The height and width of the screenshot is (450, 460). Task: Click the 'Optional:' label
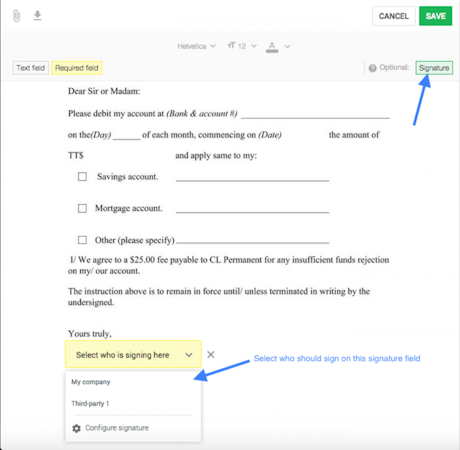(394, 68)
